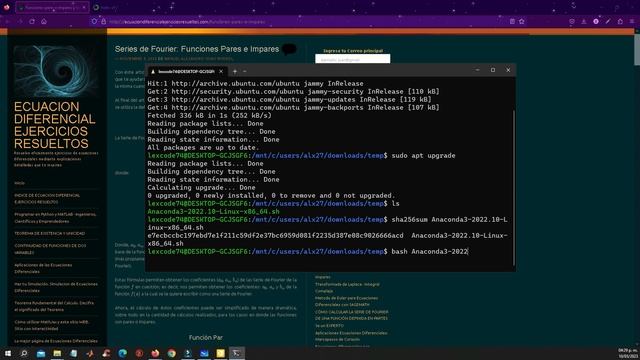The image size is (640, 360).
Task: Open 'Teorema de Existencia y Unicidad' link
Action: pyautogui.click(x=50, y=233)
